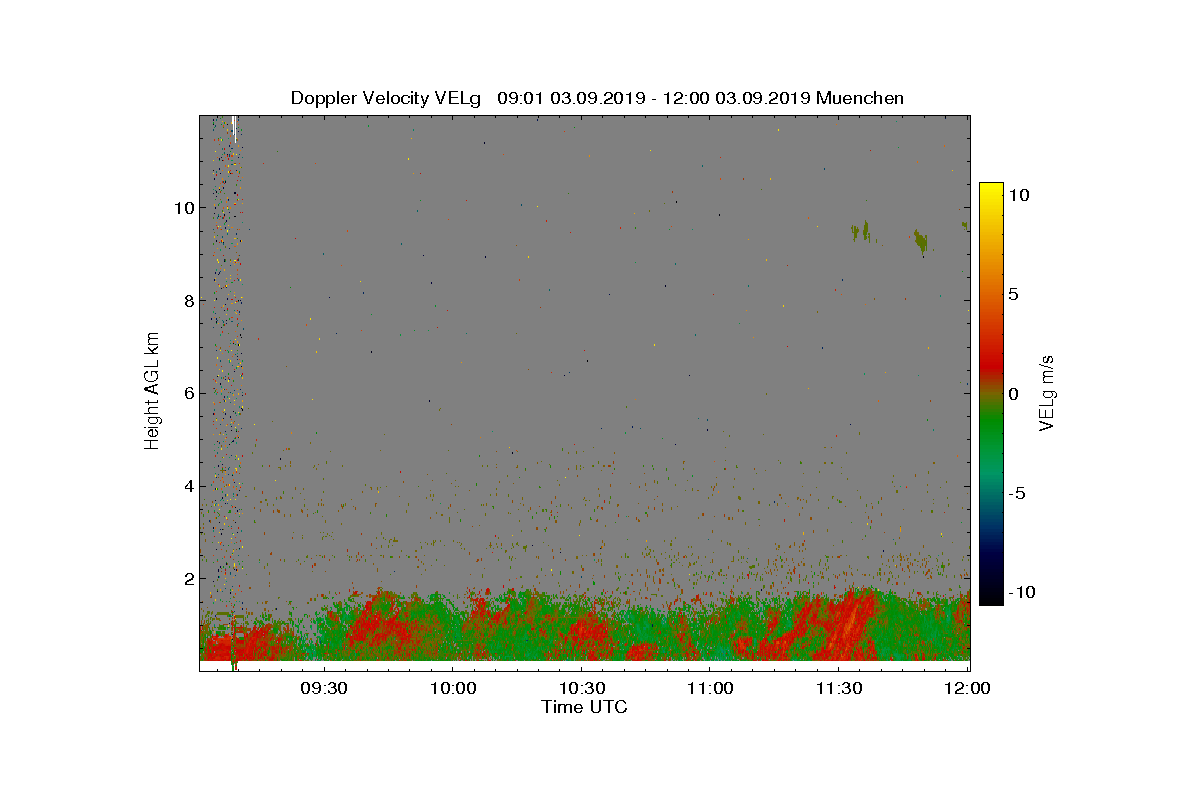Click the 11:00 time tick label

pyautogui.click(x=710, y=688)
